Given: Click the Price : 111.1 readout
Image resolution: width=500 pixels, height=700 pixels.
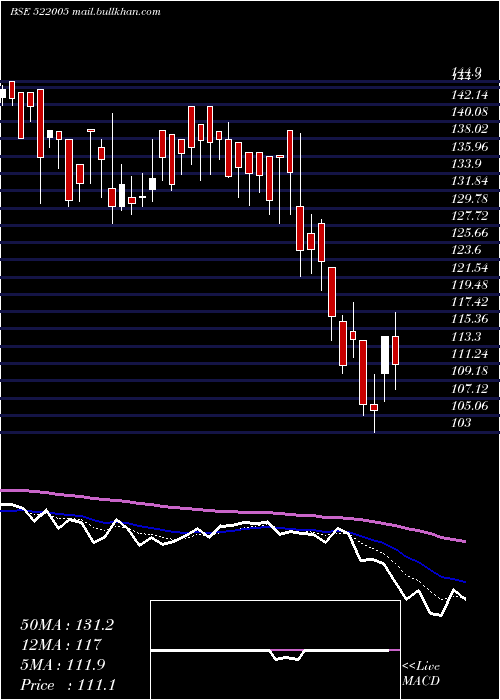Looking at the screenshot, I should click(x=68, y=684).
